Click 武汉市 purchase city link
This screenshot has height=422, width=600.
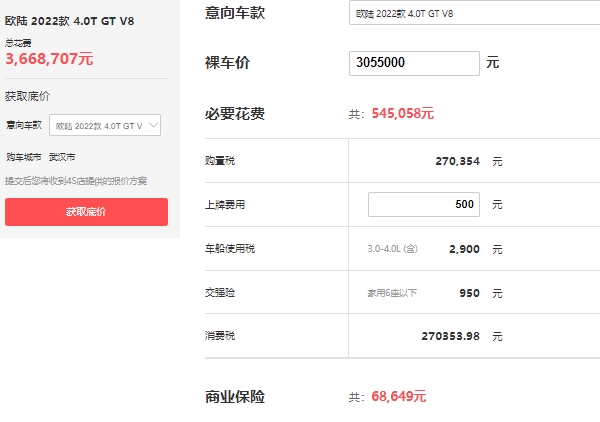click(x=62, y=157)
